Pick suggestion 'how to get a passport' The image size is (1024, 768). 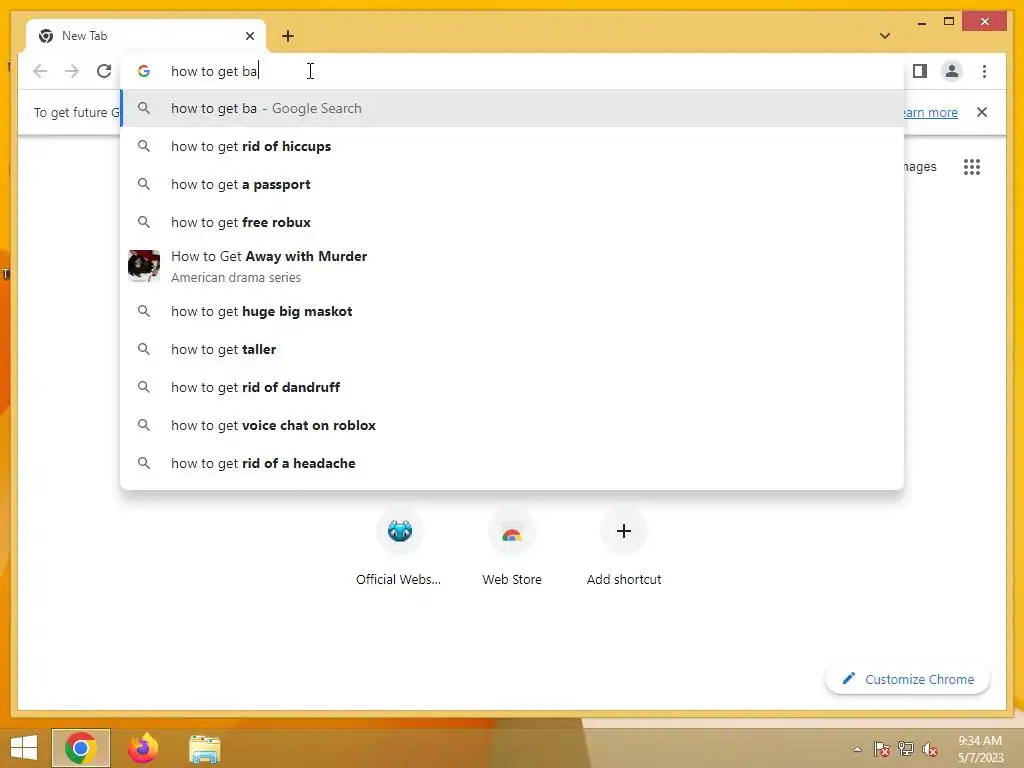pos(513,184)
